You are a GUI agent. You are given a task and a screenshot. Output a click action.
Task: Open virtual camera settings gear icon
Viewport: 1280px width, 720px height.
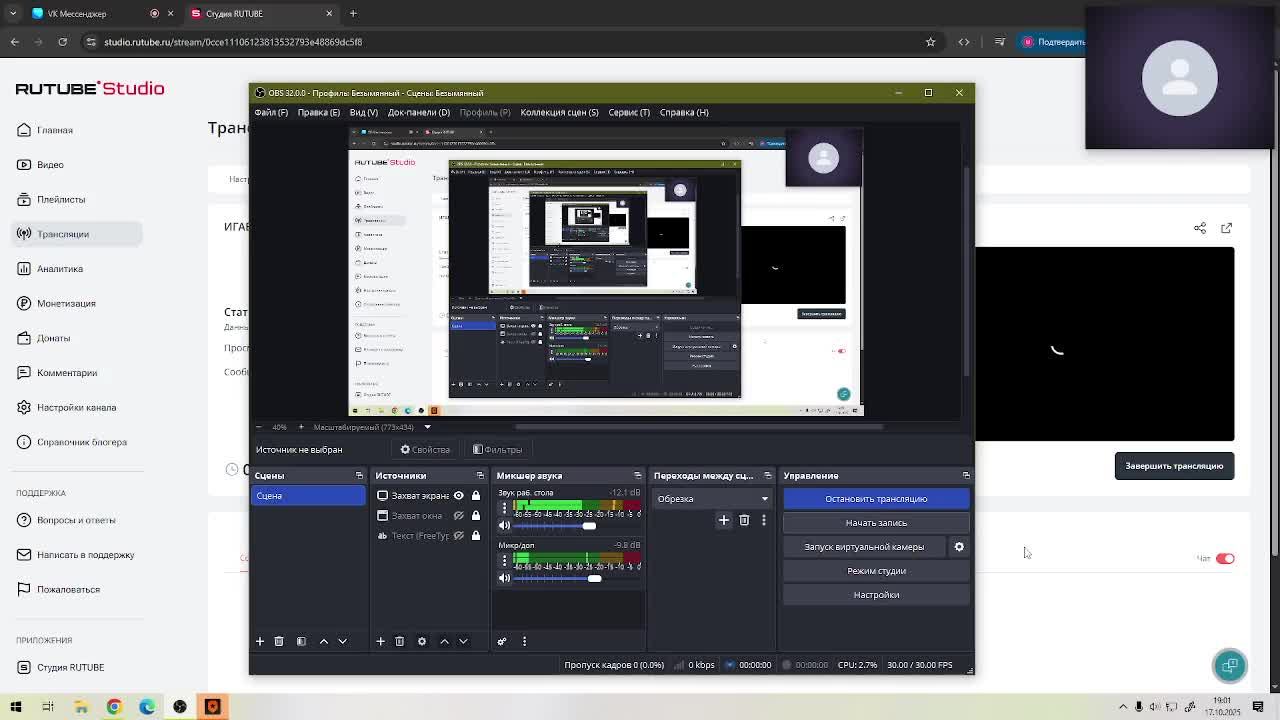click(x=959, y=547)
